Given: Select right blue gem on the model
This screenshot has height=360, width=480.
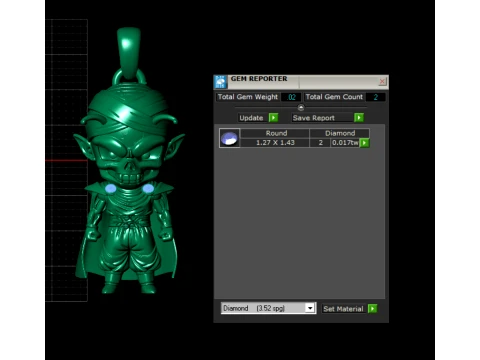Looking at the screenshot, I should pos(148,189).
